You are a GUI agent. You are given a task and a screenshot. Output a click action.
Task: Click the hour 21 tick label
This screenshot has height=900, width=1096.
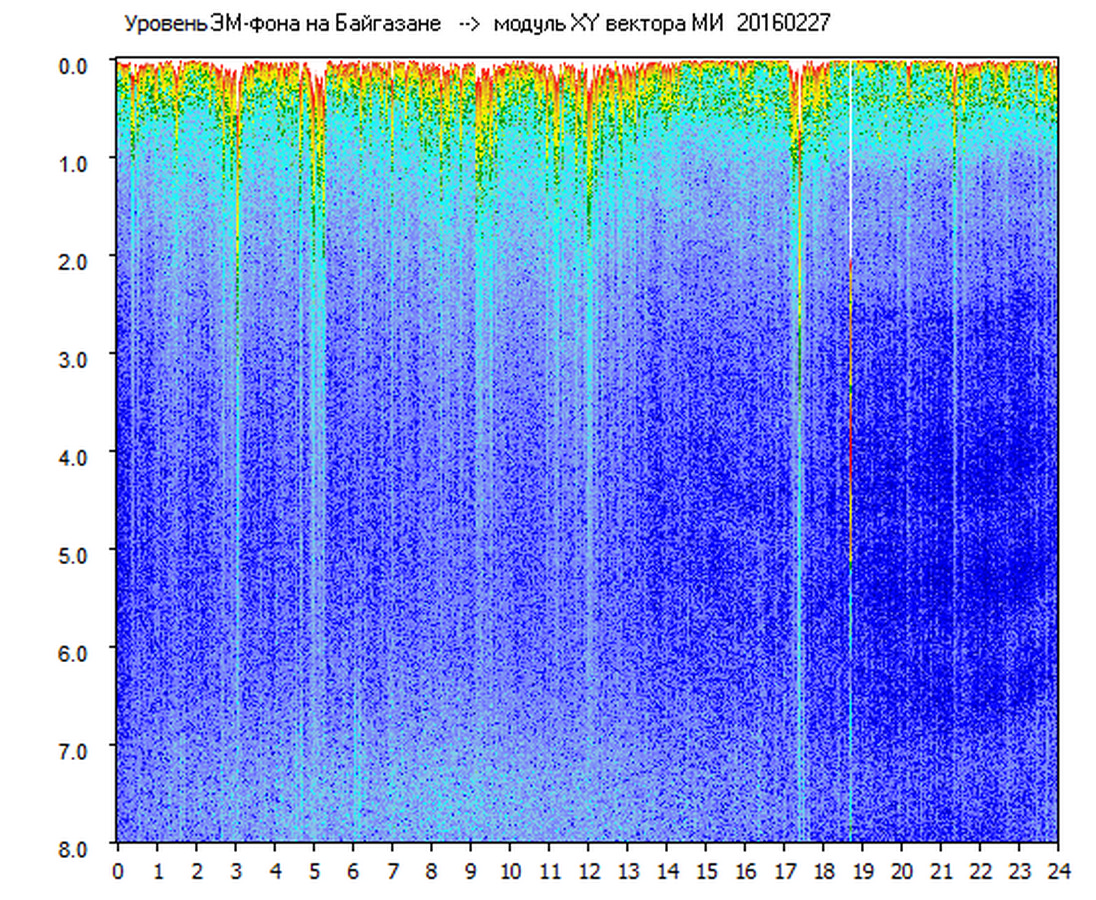point(941,871)
